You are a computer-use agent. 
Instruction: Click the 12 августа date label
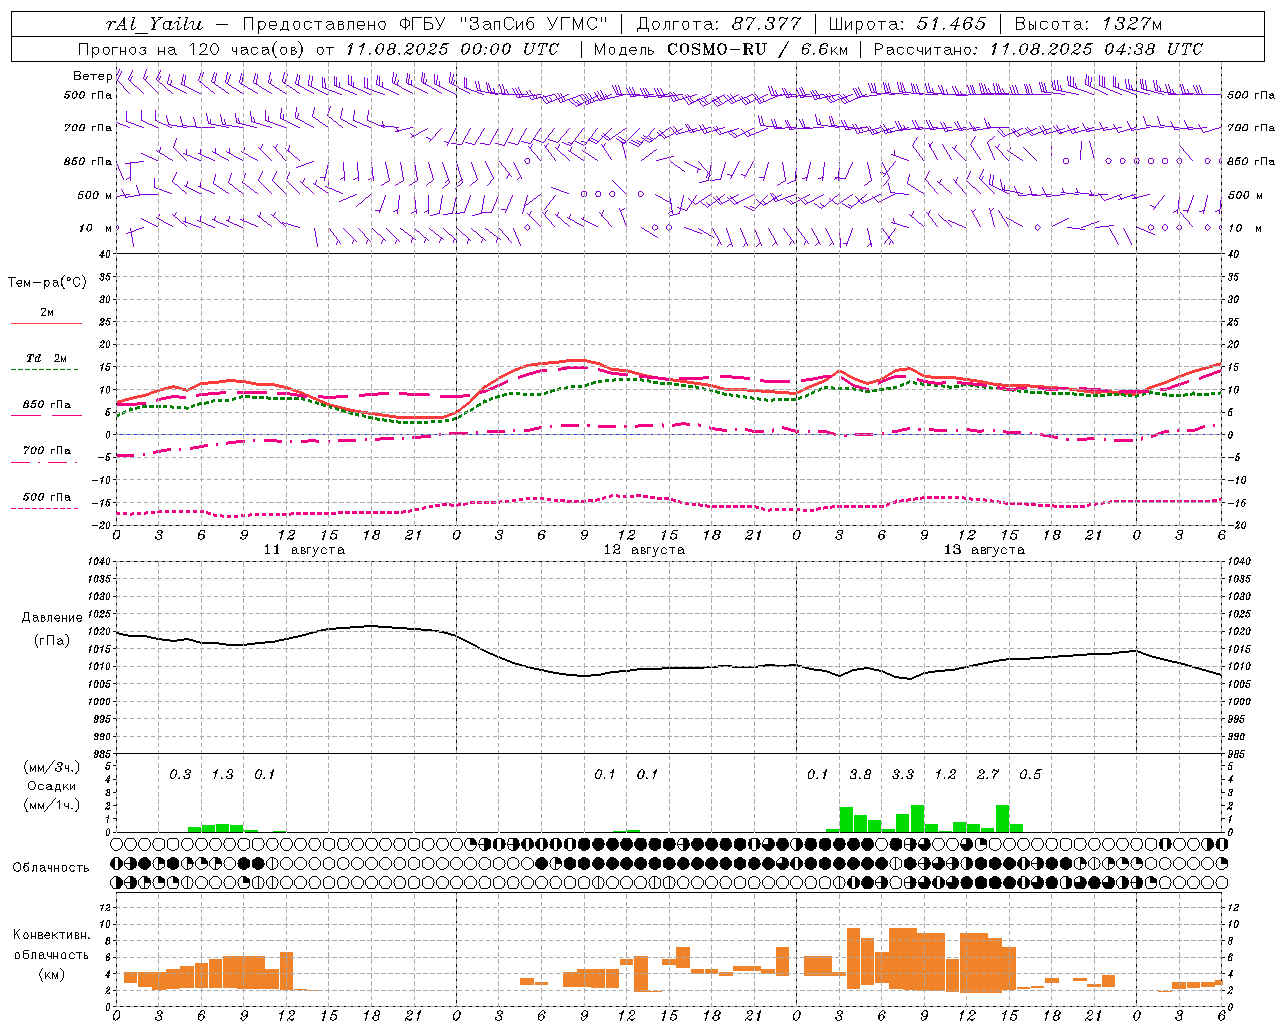click(x=644, y=550)
